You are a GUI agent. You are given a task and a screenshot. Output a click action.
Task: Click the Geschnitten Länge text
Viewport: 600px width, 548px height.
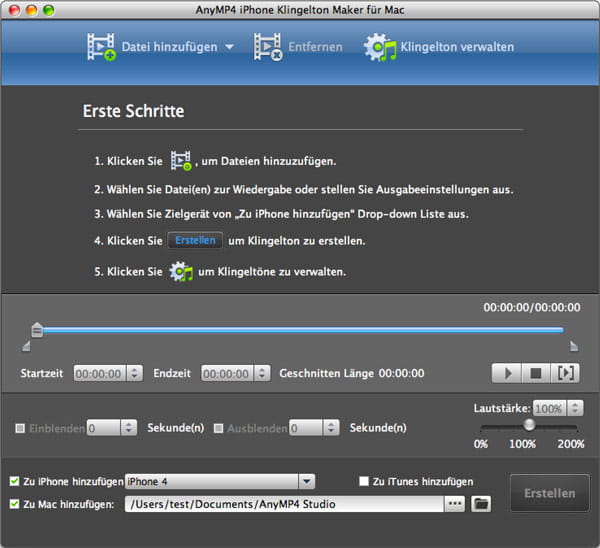[x=326, y=373]
